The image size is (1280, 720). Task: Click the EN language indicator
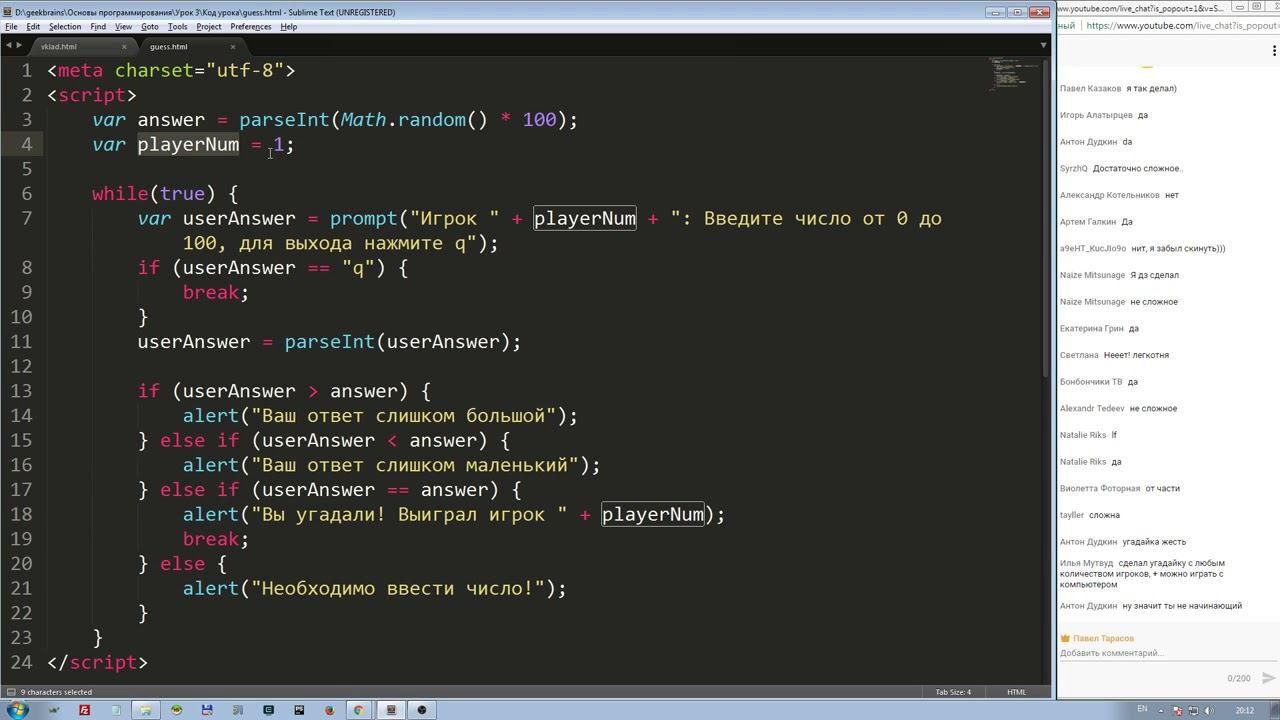pyautogui.click(x=1143, y=710)
